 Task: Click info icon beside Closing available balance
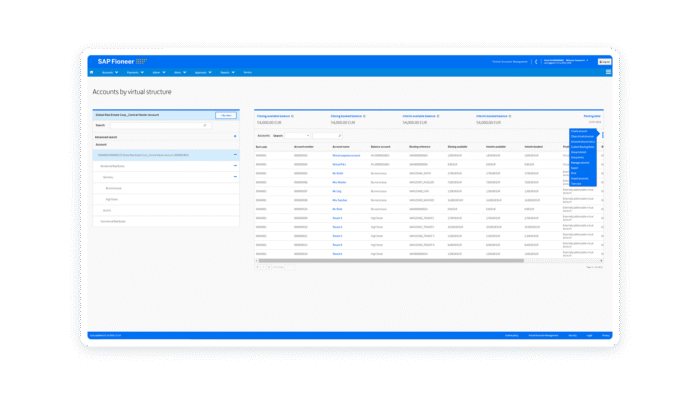tap(292, 116)
